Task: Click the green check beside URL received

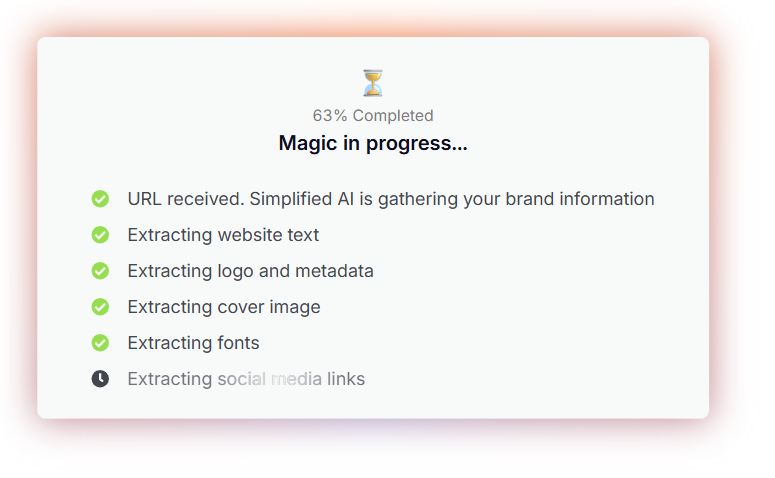Action: coord(100,199)
